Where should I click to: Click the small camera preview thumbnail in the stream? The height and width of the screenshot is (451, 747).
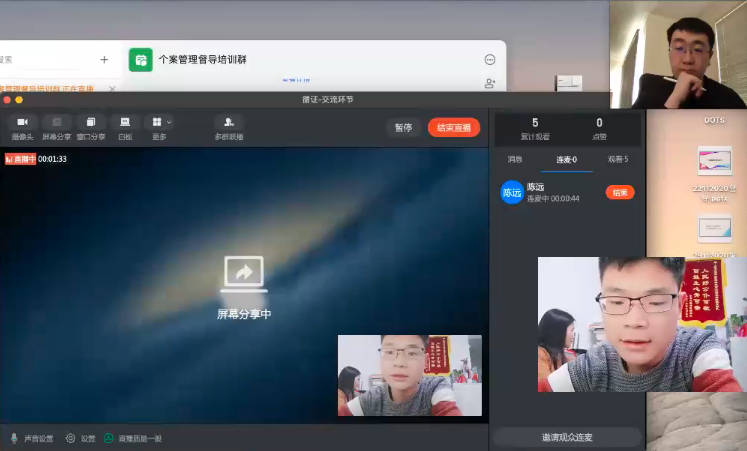(410, 375)
